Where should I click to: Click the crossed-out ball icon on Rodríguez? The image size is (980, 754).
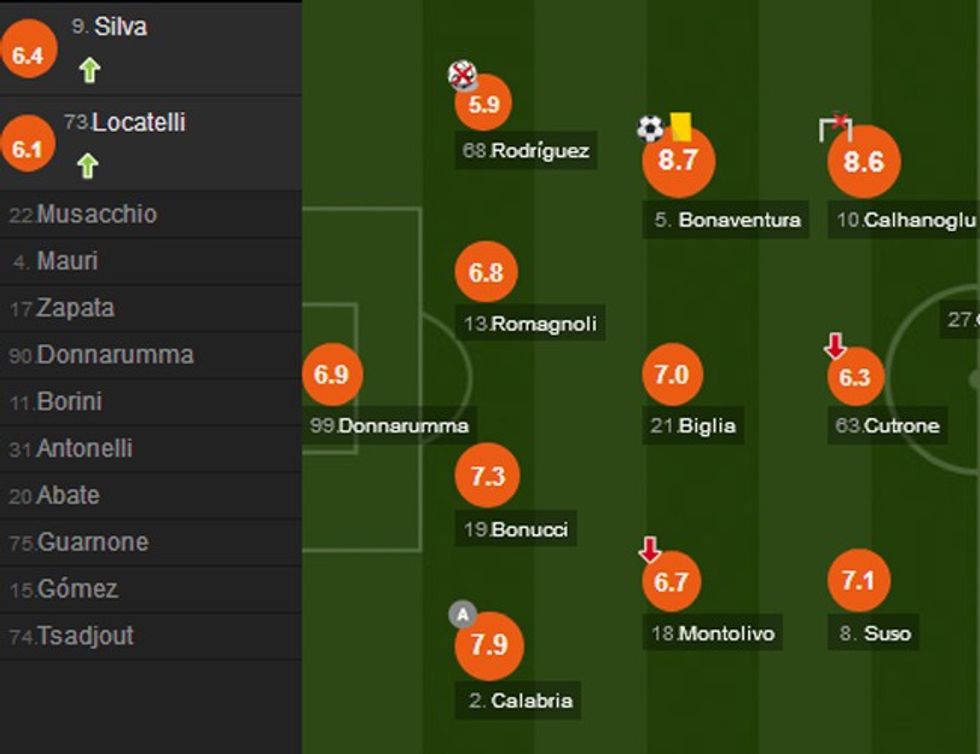[x=462, y=76]
